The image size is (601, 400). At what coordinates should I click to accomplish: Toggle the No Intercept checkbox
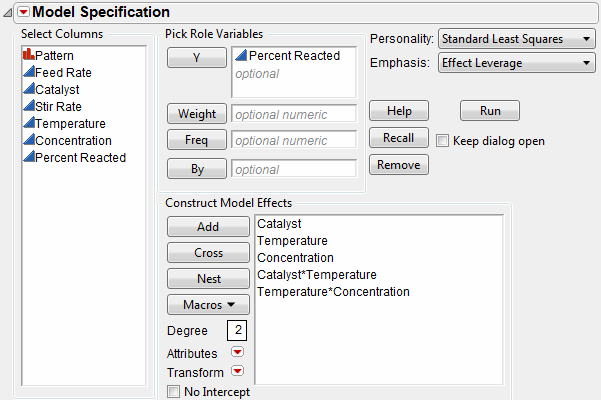(173, 391)
